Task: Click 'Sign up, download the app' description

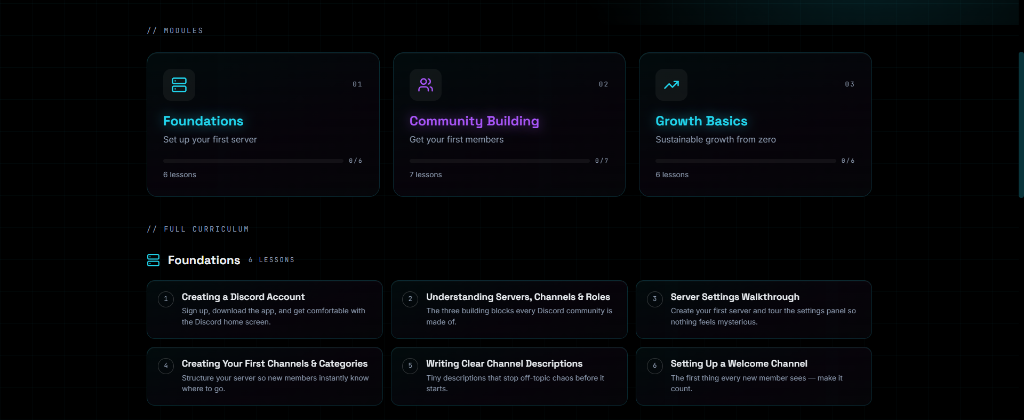Action: coord(273,316)
